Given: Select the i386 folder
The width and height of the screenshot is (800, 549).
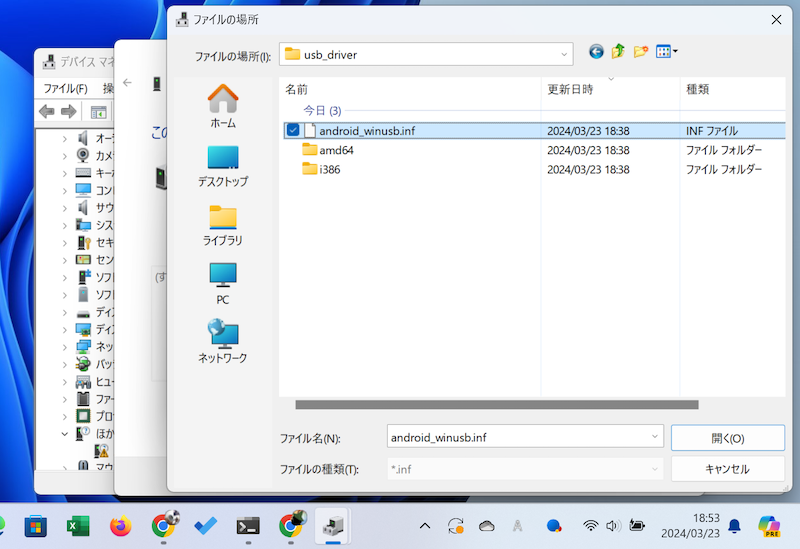Looking at the screenshot, I should coord(330,170).
